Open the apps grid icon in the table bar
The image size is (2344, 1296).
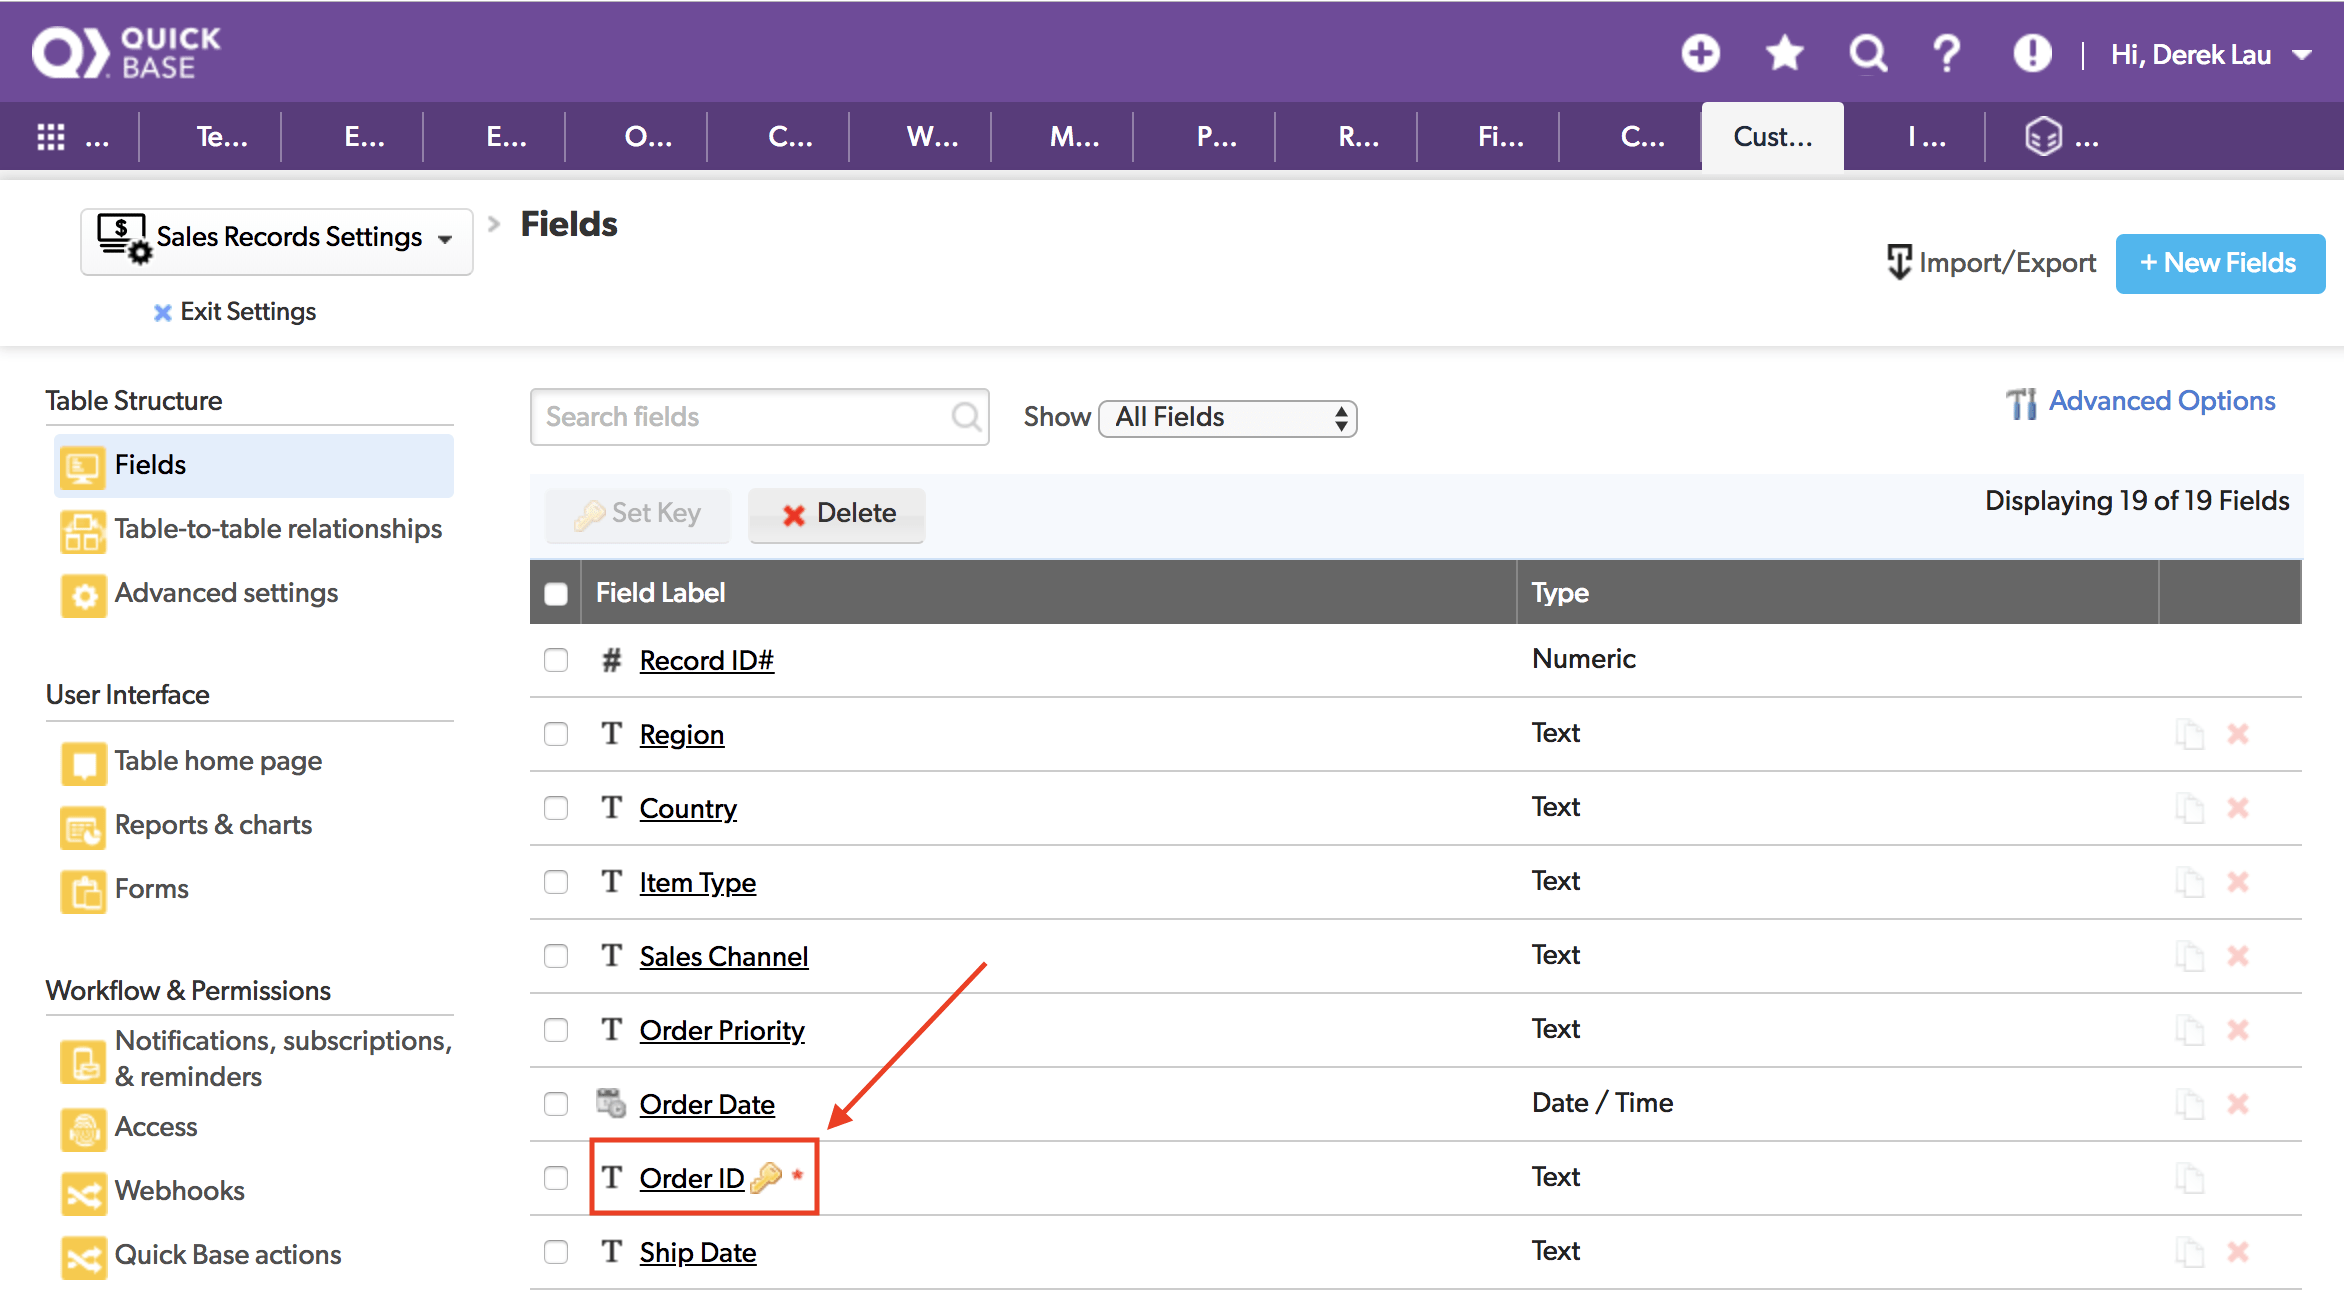click(x=51, y=137)
